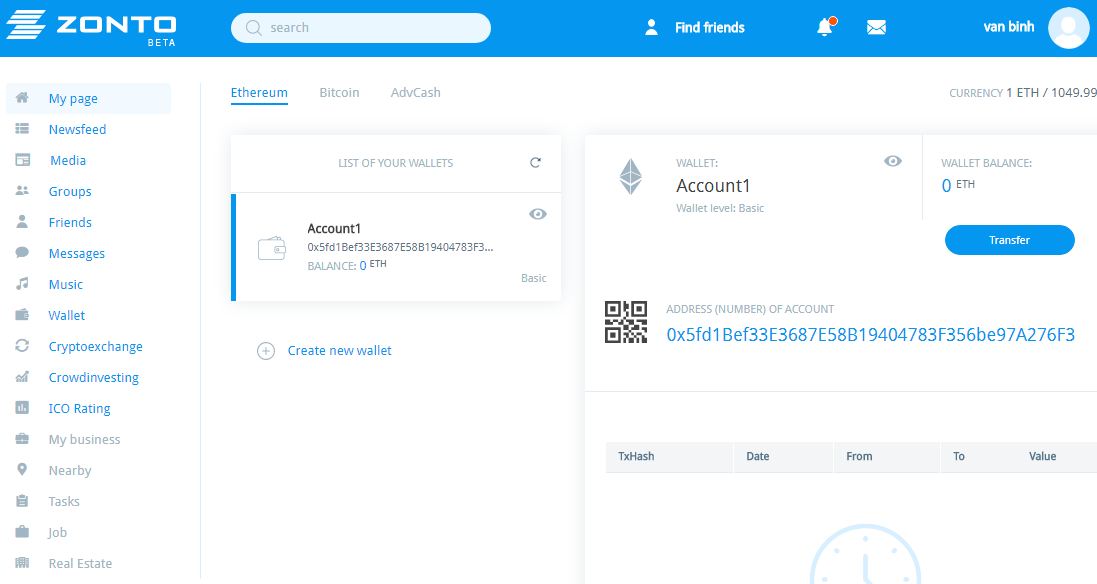
Task: Click the Tasks clipboard icon
Action: (22, 501)
